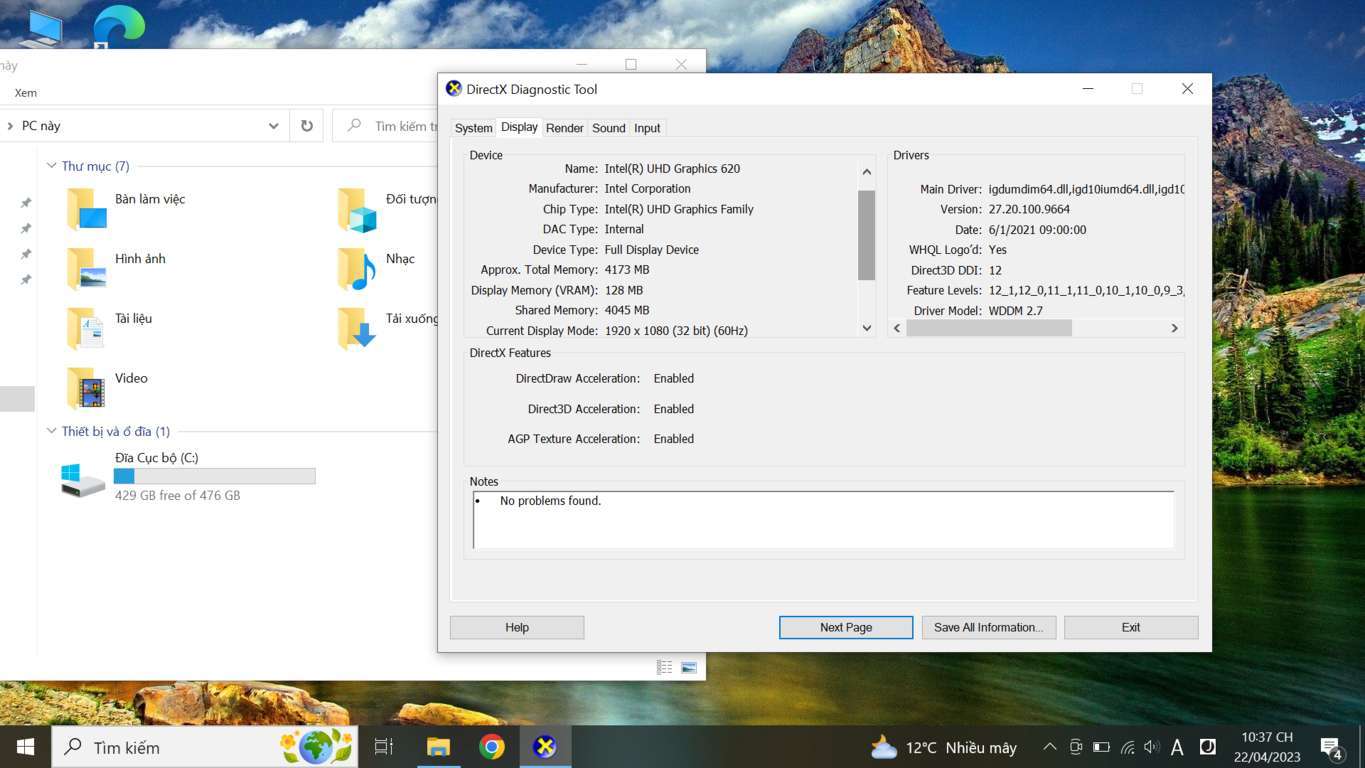Open the 'Nhạc' folder in Explorer
Viewport: 1365px width, 768px height.
(x=376, y=268)
